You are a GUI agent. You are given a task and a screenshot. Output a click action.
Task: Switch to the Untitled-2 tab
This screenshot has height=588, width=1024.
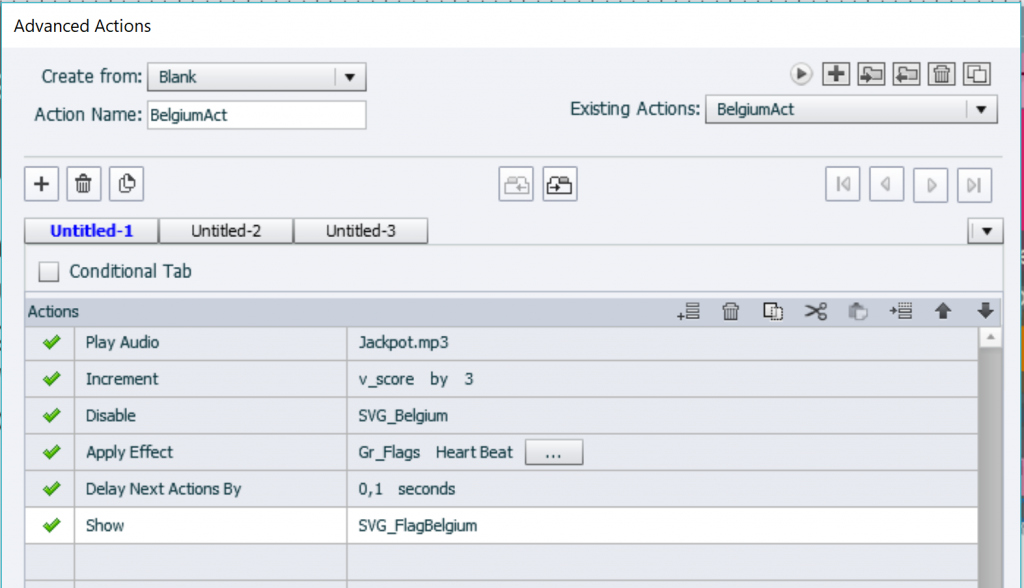226,231
